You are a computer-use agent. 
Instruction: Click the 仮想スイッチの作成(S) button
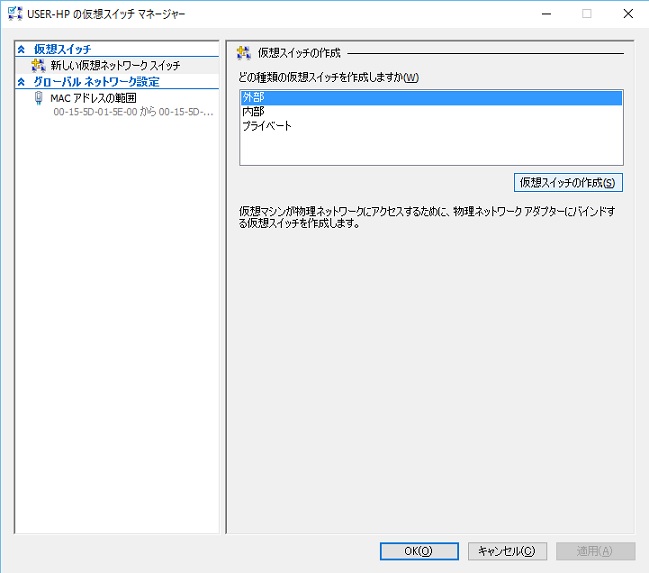pos(568,183)
